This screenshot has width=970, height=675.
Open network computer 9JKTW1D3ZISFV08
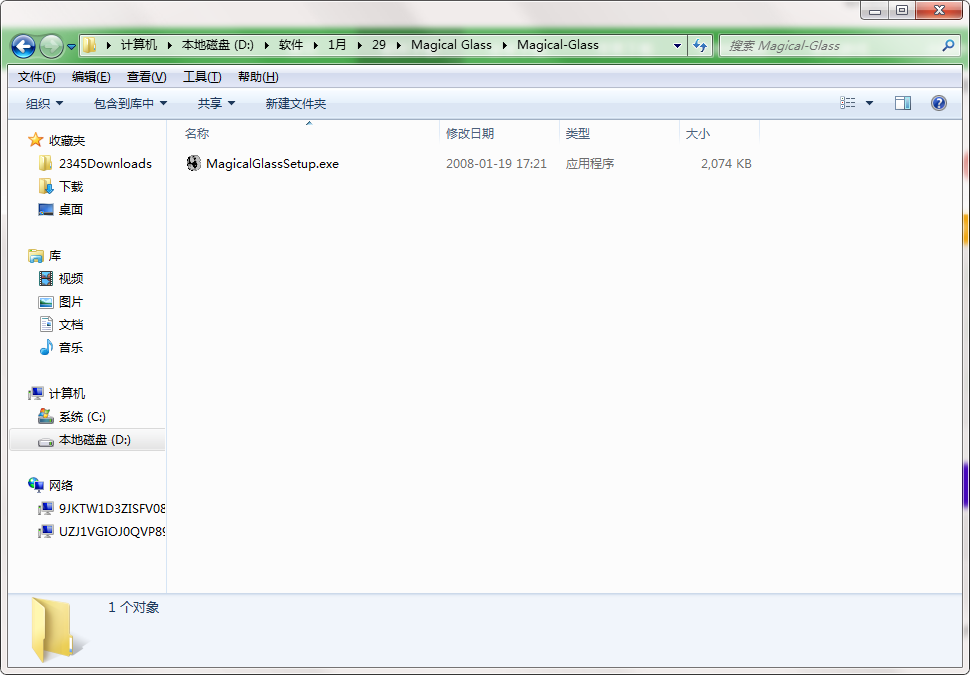click(x=112, y=509)
